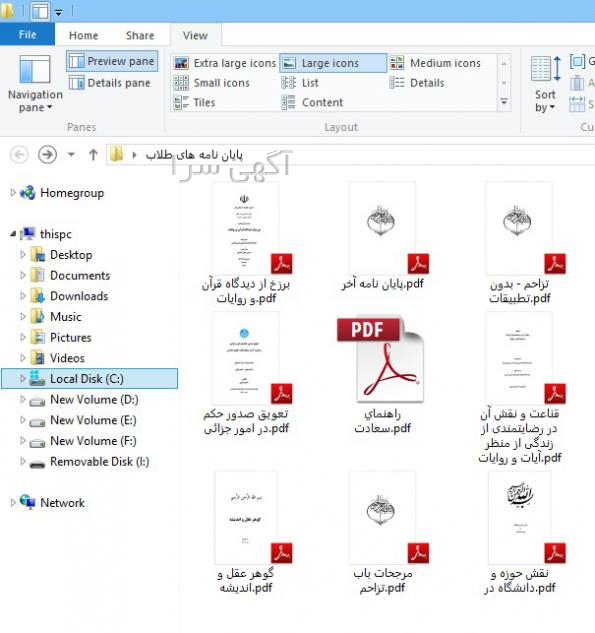Switch to the View ribbon tab
Viewport: 595px width, 633px height.
[195, 36]
